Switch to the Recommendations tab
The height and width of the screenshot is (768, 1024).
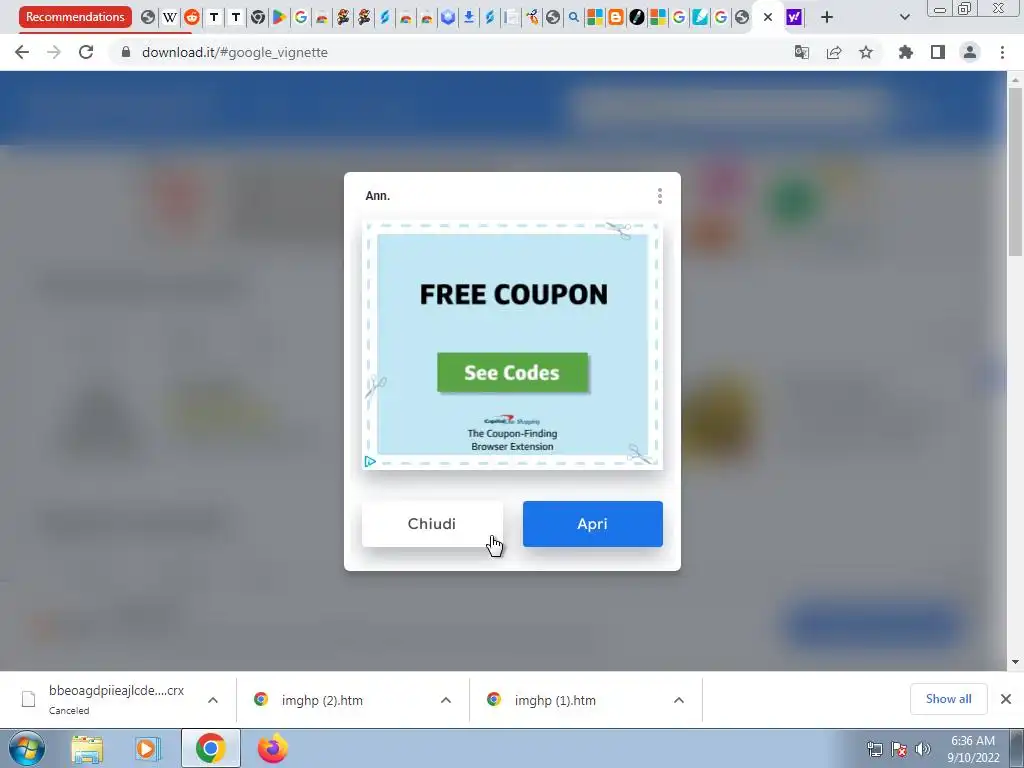(75, 17)
